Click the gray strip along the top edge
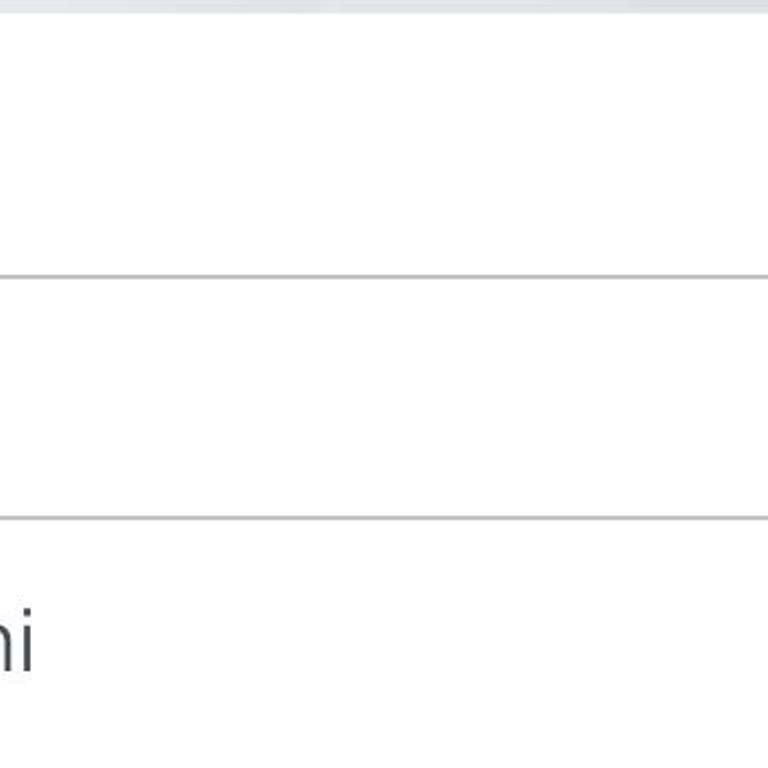The width and height of the screenshot is (768, 768). (384, 5)
